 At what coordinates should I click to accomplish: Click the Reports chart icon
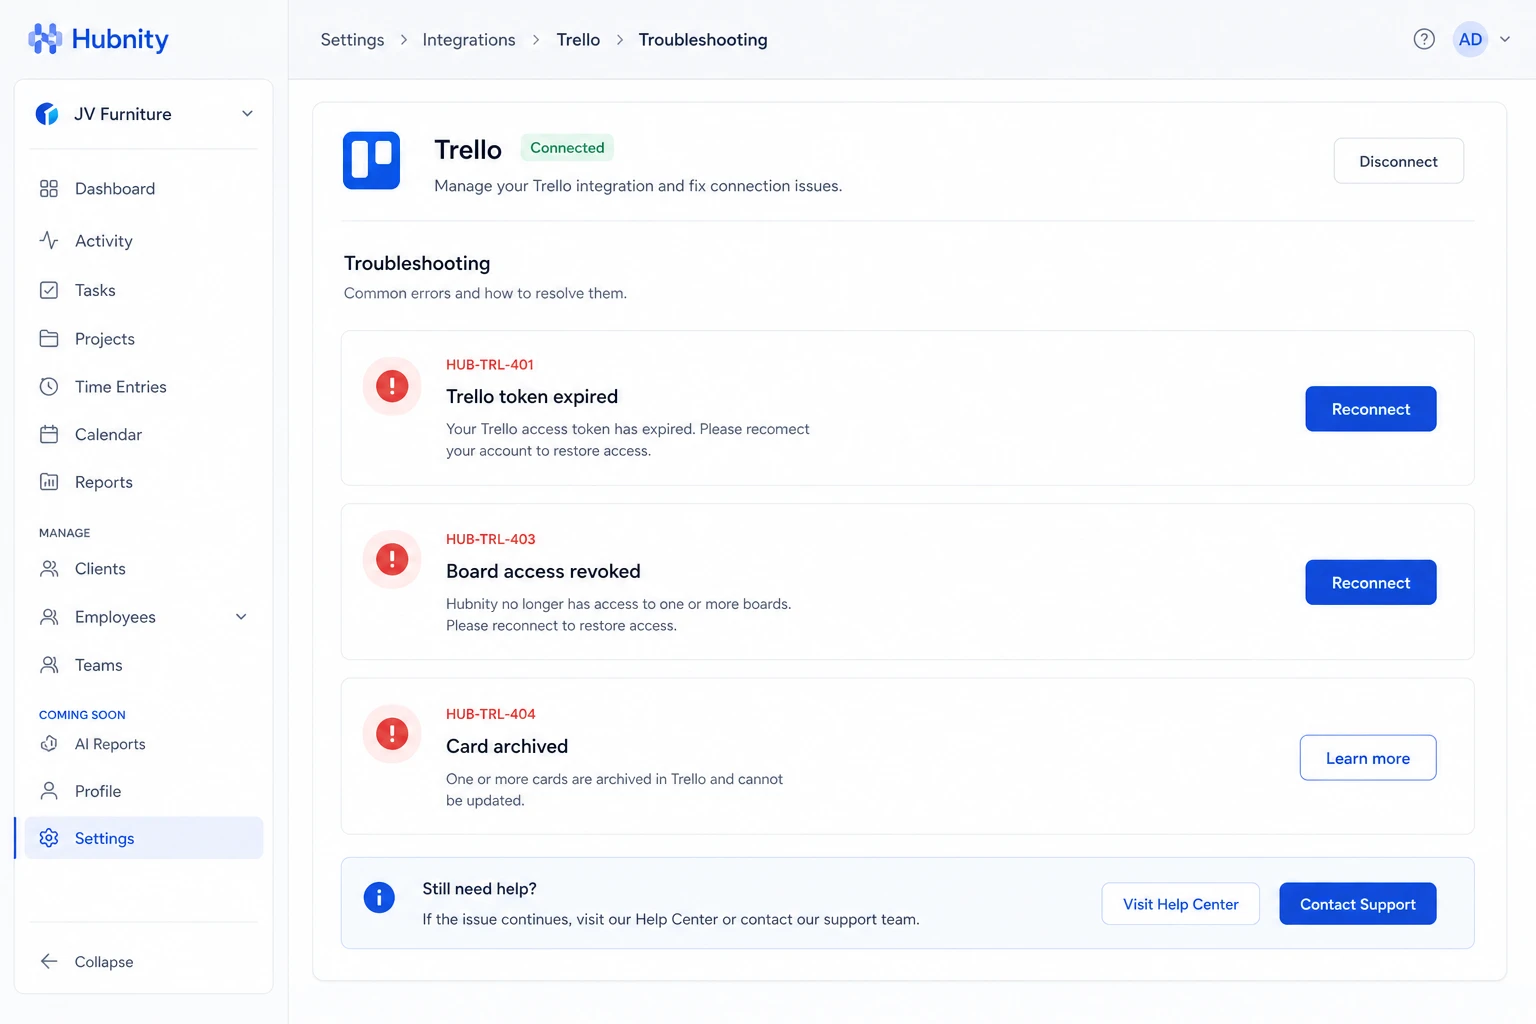[x=49, y=482]
